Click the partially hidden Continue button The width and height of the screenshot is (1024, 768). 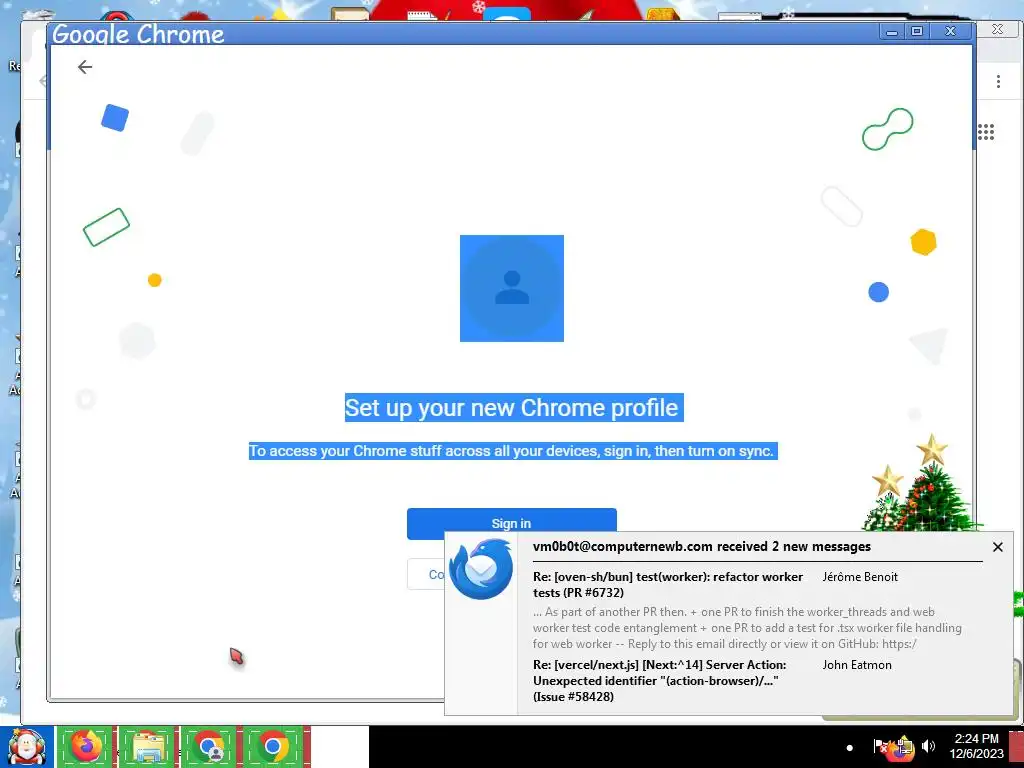point(426,574)
